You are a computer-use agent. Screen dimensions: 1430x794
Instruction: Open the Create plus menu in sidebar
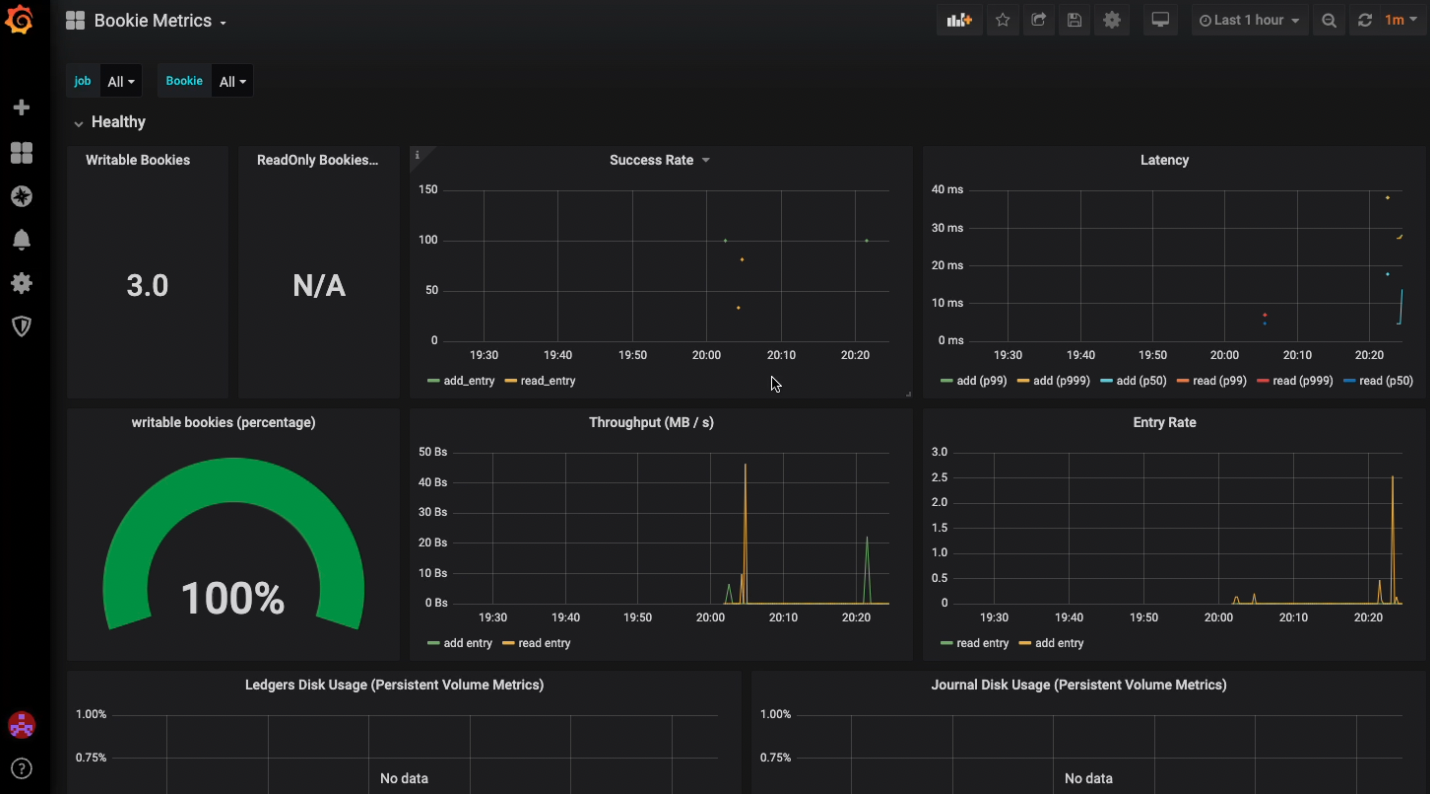[x=21, y=107]
